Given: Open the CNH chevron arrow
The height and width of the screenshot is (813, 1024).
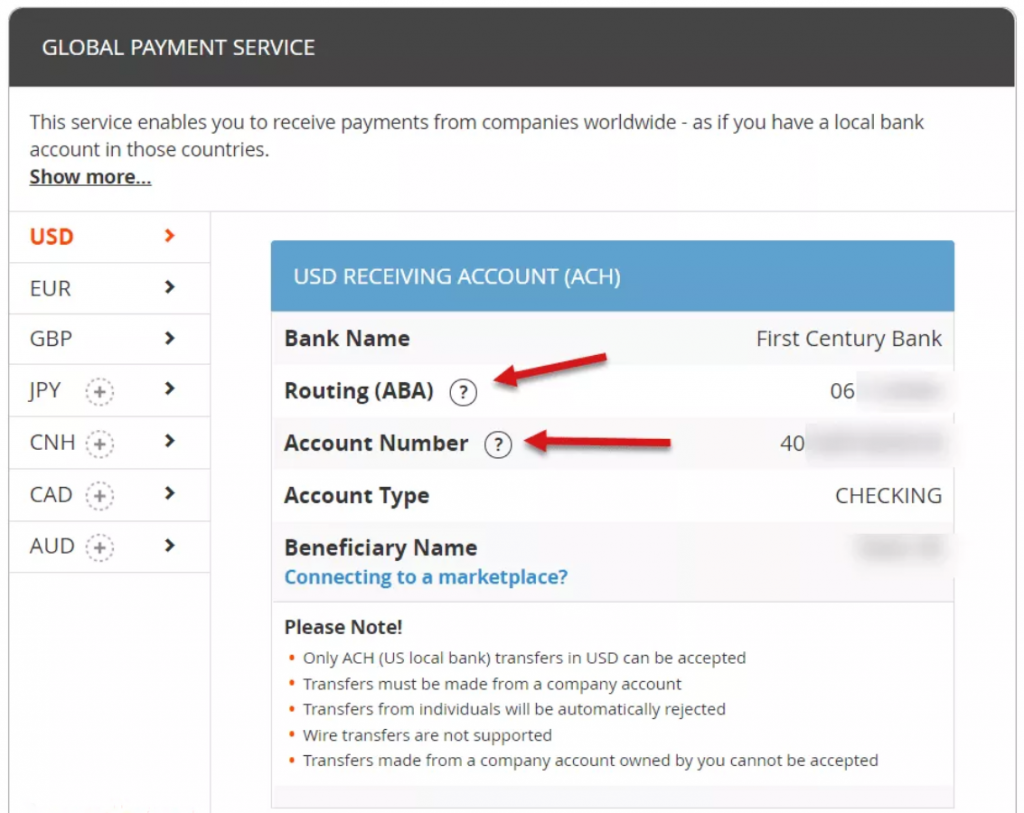Looking at the screenshot, I should pyautogui.click(x=170, y=441).
